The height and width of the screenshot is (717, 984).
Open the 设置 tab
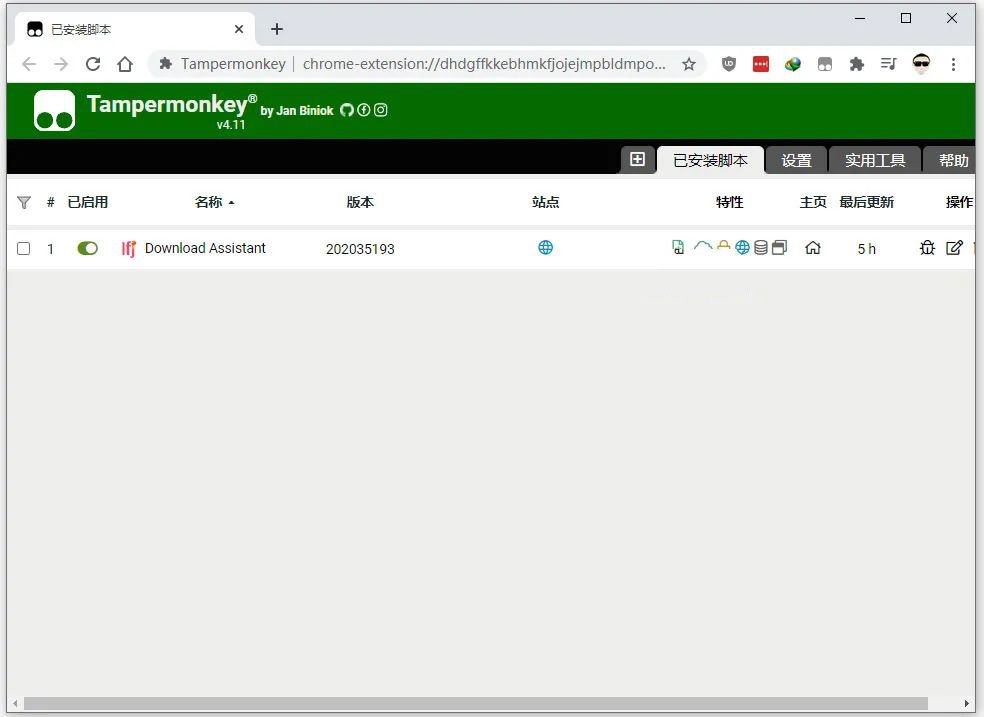[796, 161]
